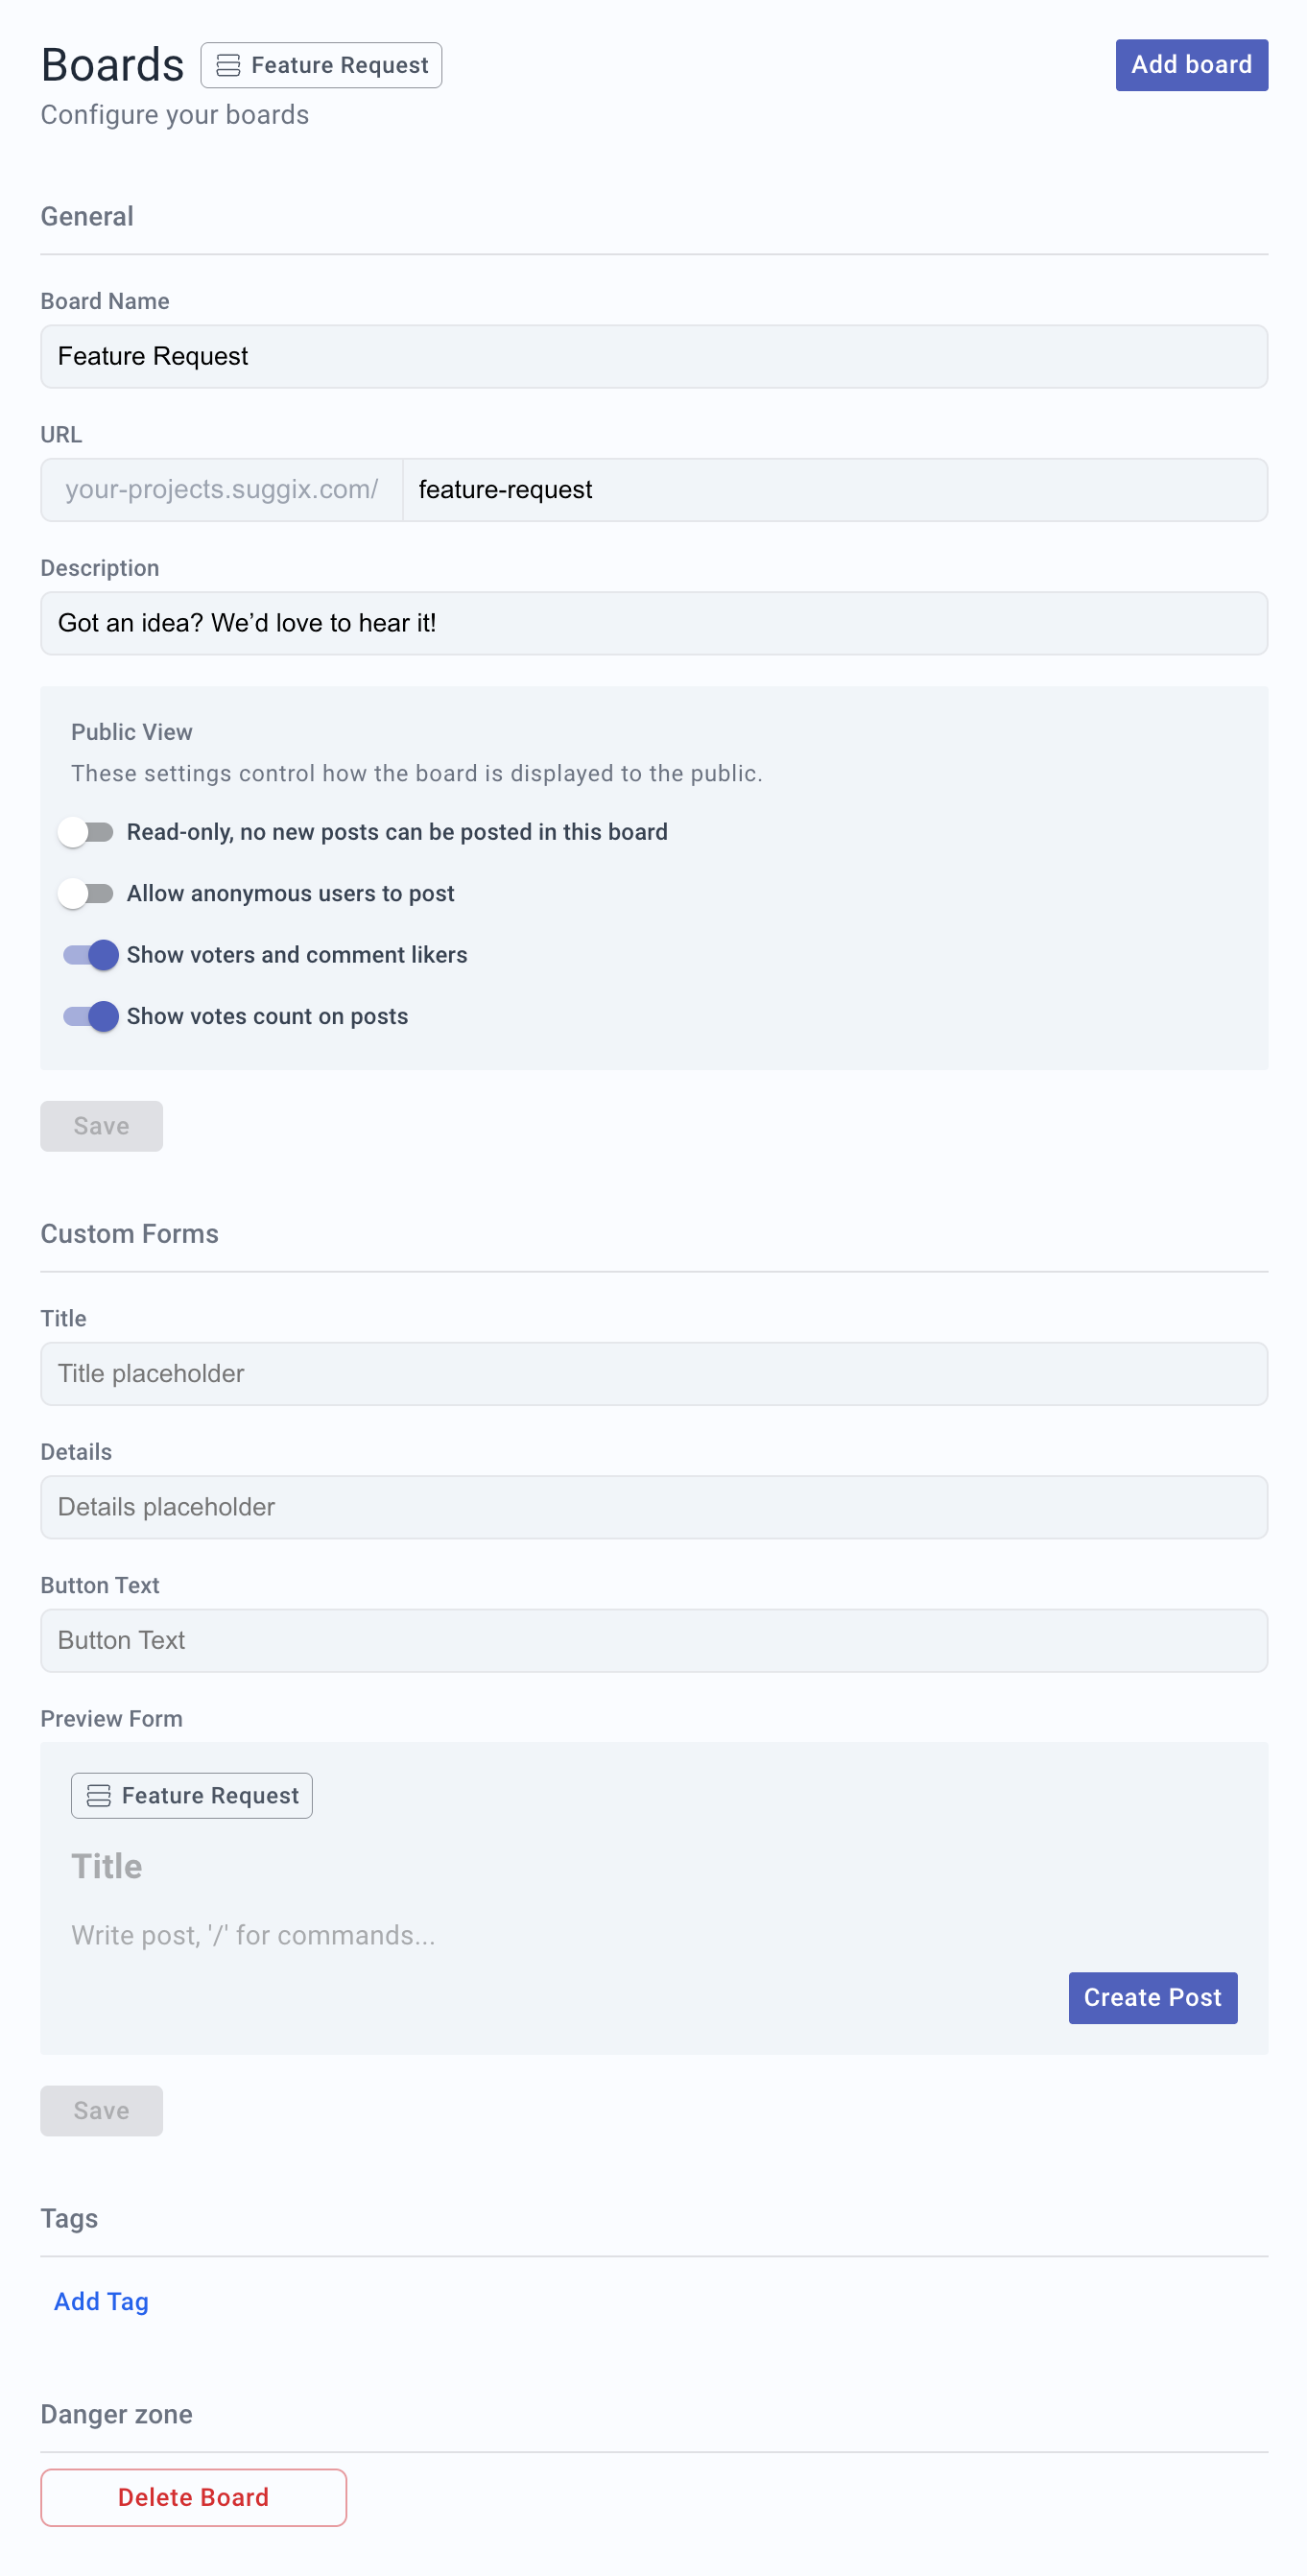Click the Title field inside the preview
Viewport: 1307px width, 2576px height.
point(400,1865)
